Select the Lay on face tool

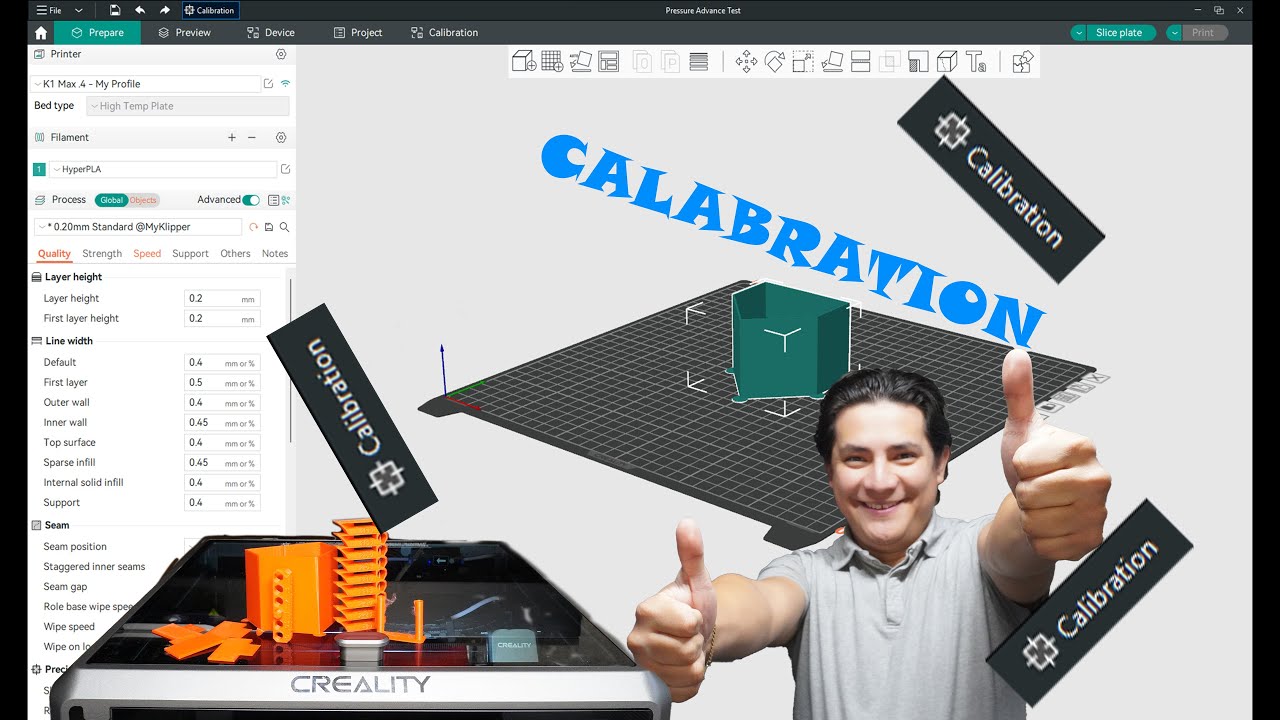(832, 62)
